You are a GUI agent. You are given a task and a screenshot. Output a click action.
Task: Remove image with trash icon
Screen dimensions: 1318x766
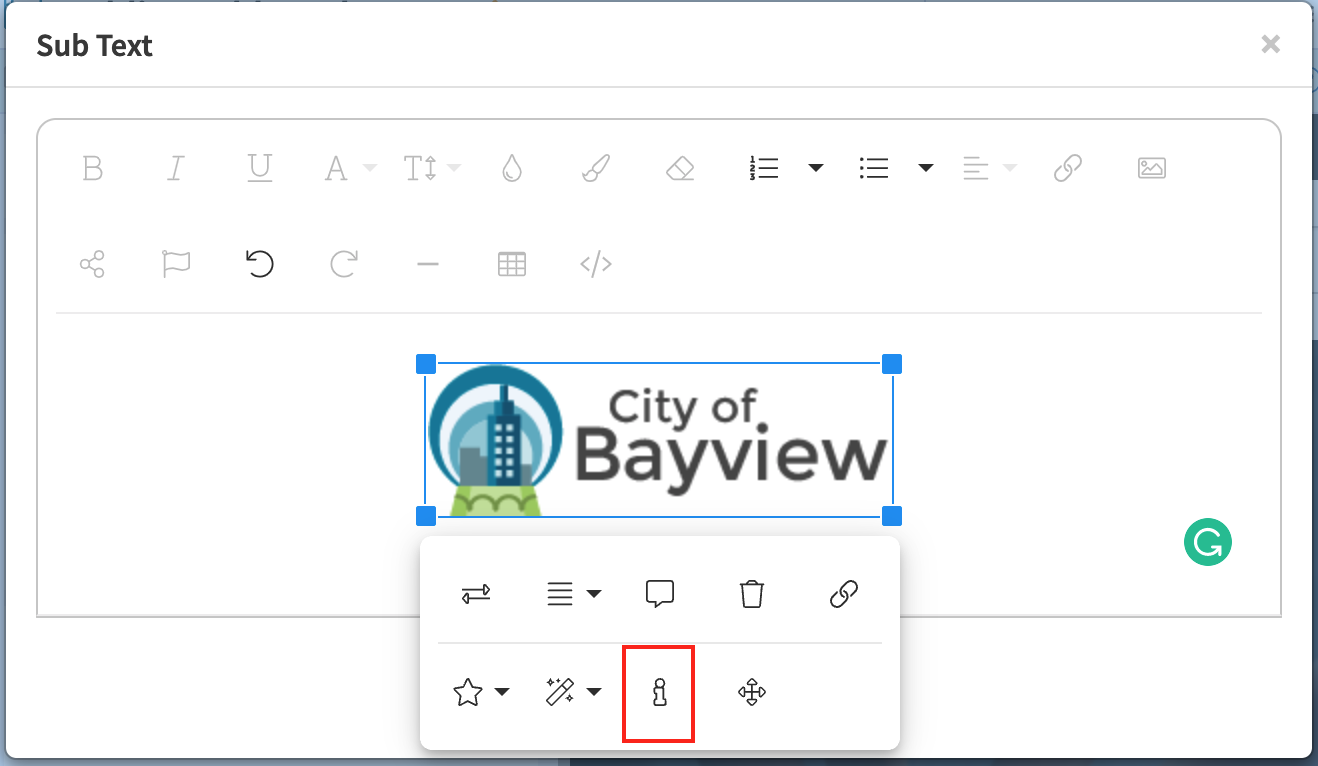tap(751, 594)
